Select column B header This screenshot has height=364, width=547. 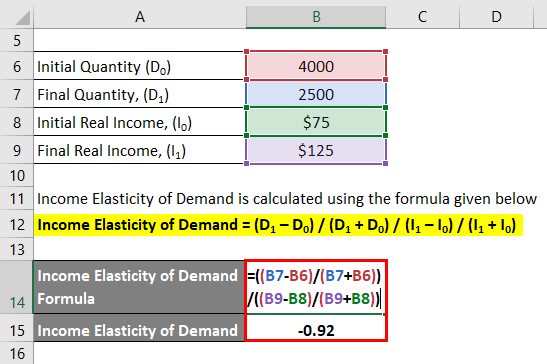coord(316,17)
